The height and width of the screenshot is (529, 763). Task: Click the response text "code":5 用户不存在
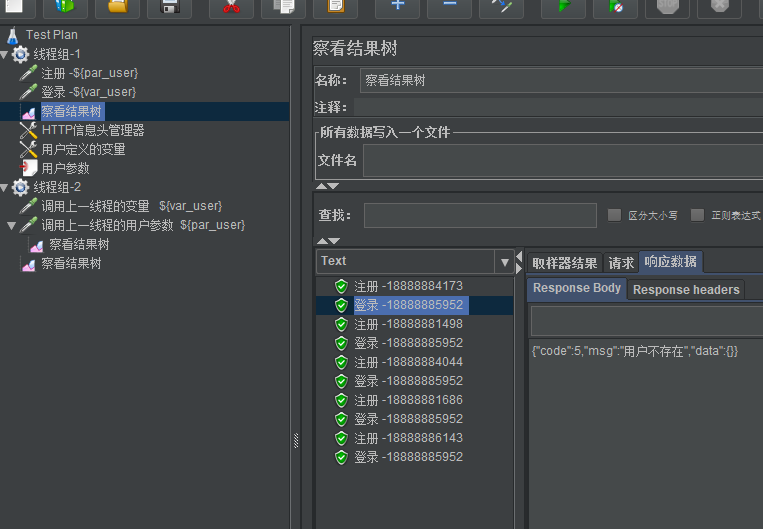[635, 351]
